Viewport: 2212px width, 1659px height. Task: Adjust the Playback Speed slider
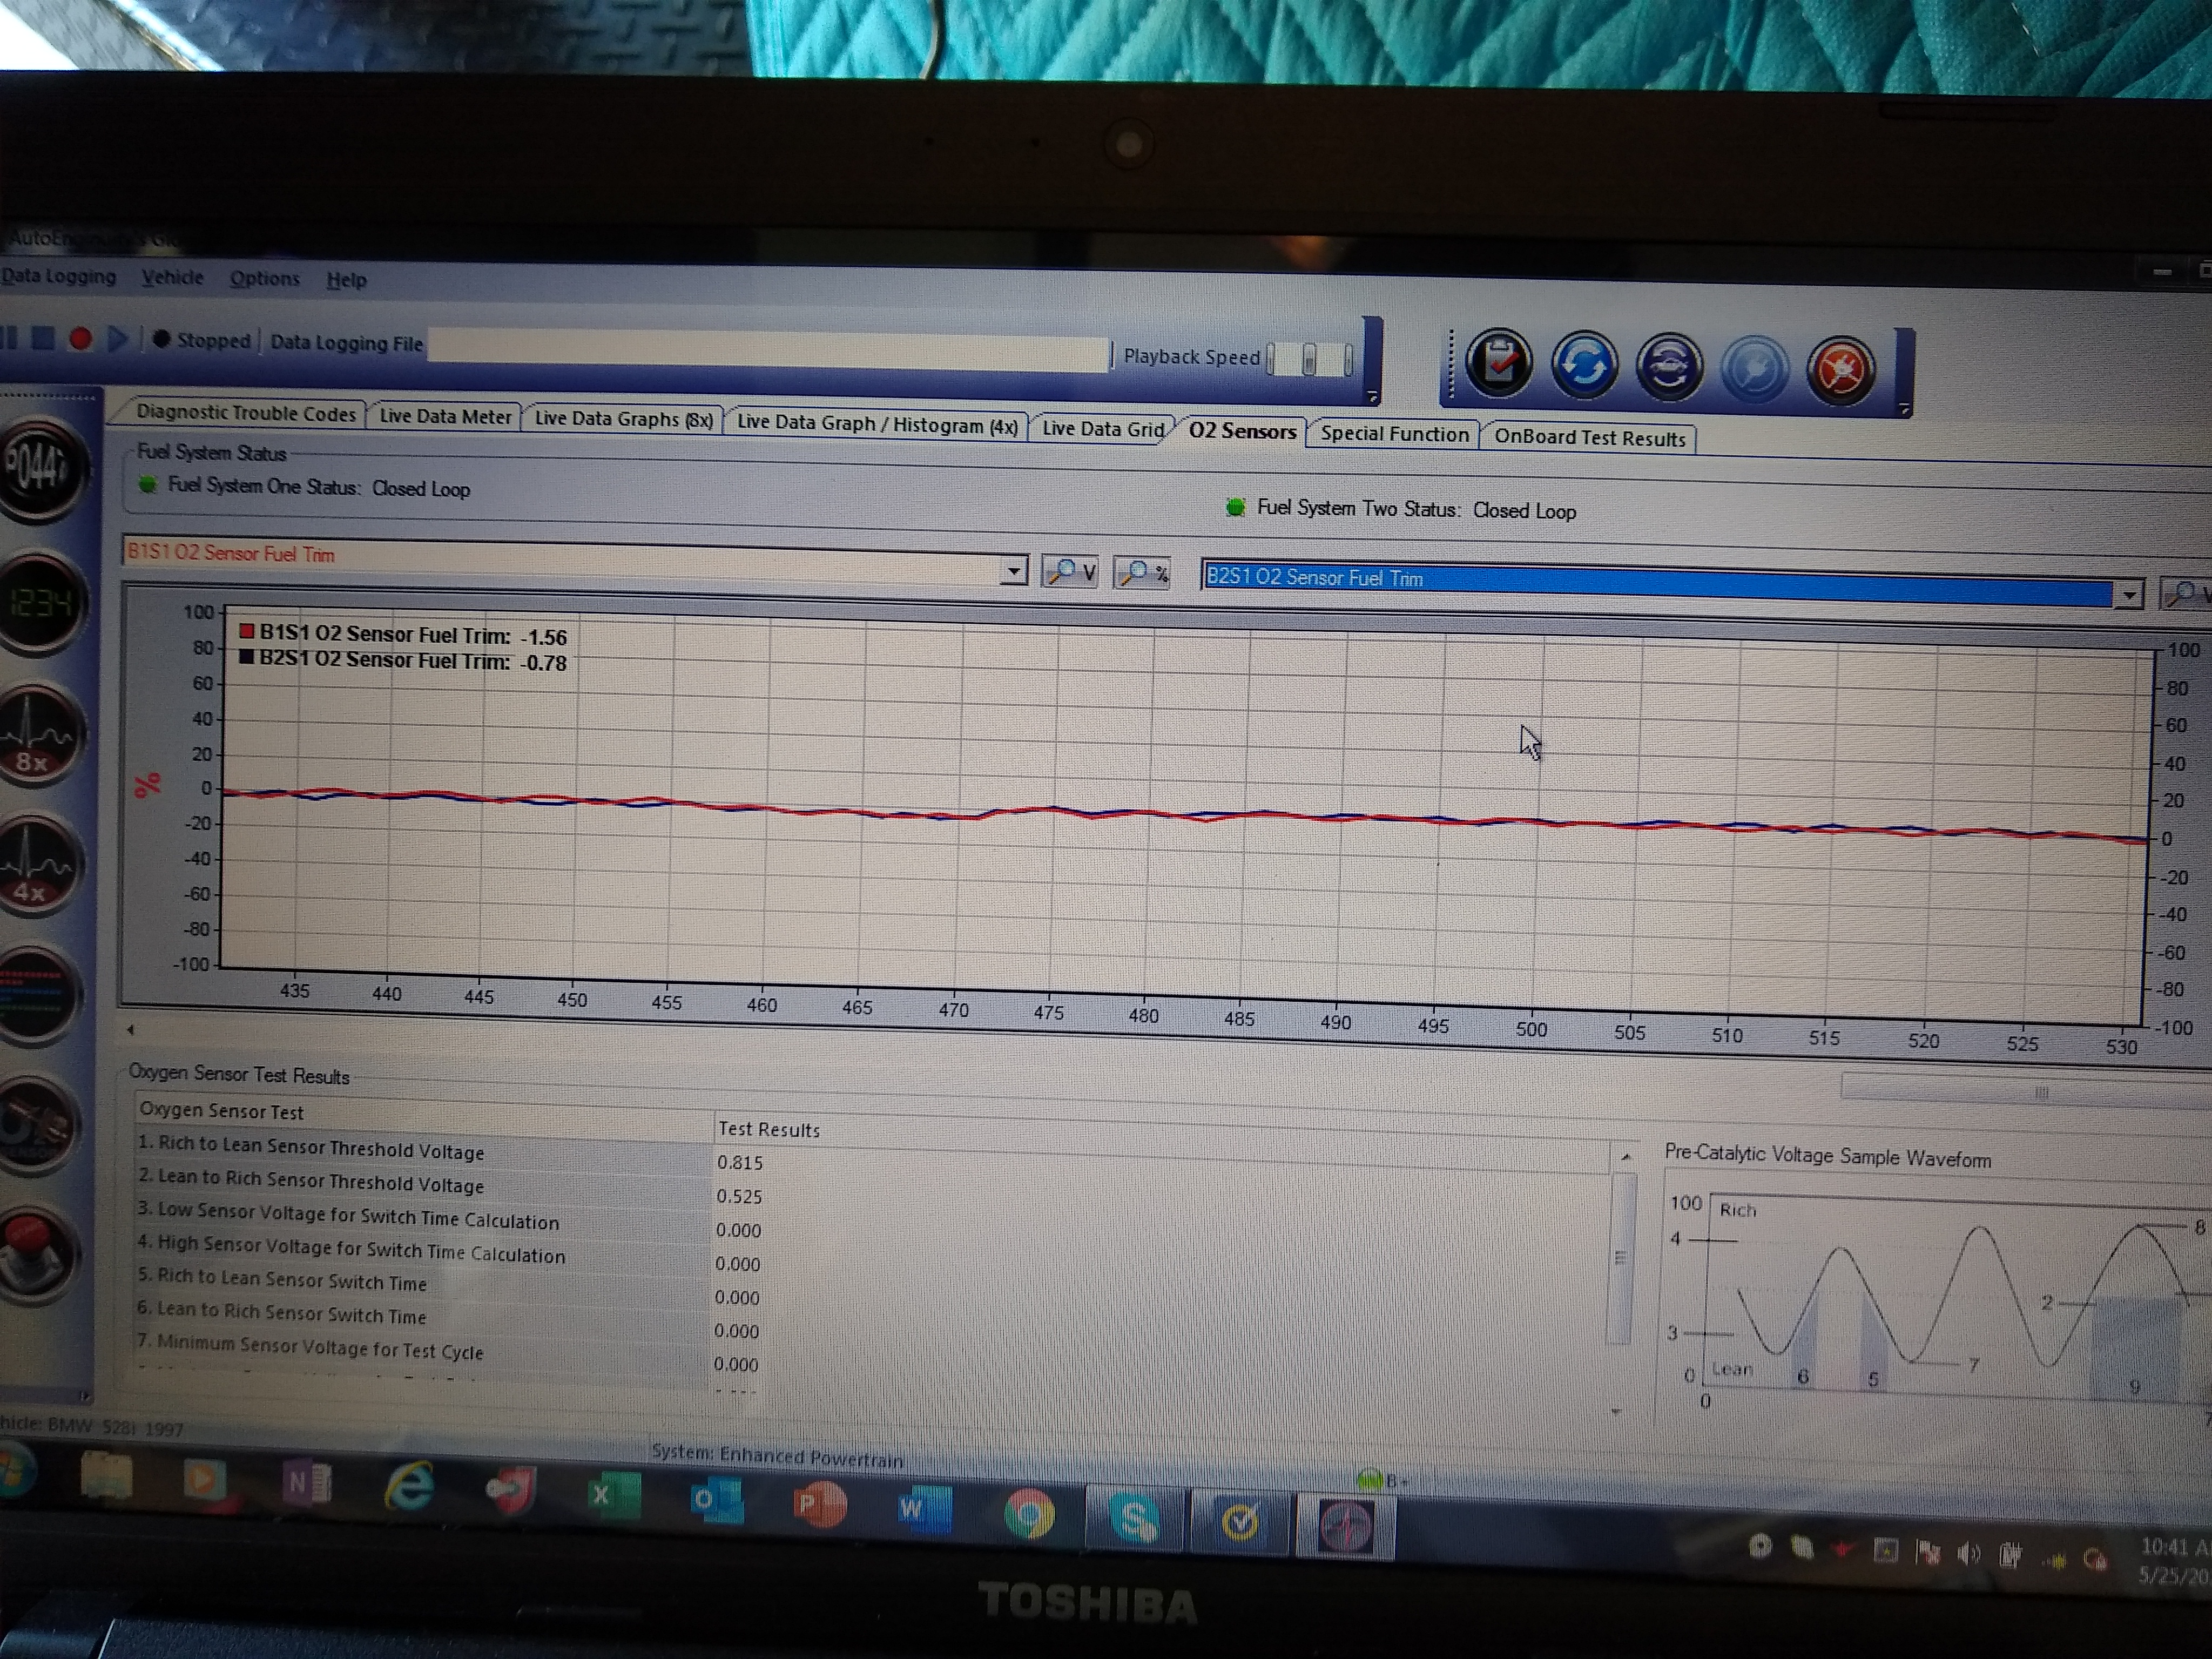[1309, 358]
